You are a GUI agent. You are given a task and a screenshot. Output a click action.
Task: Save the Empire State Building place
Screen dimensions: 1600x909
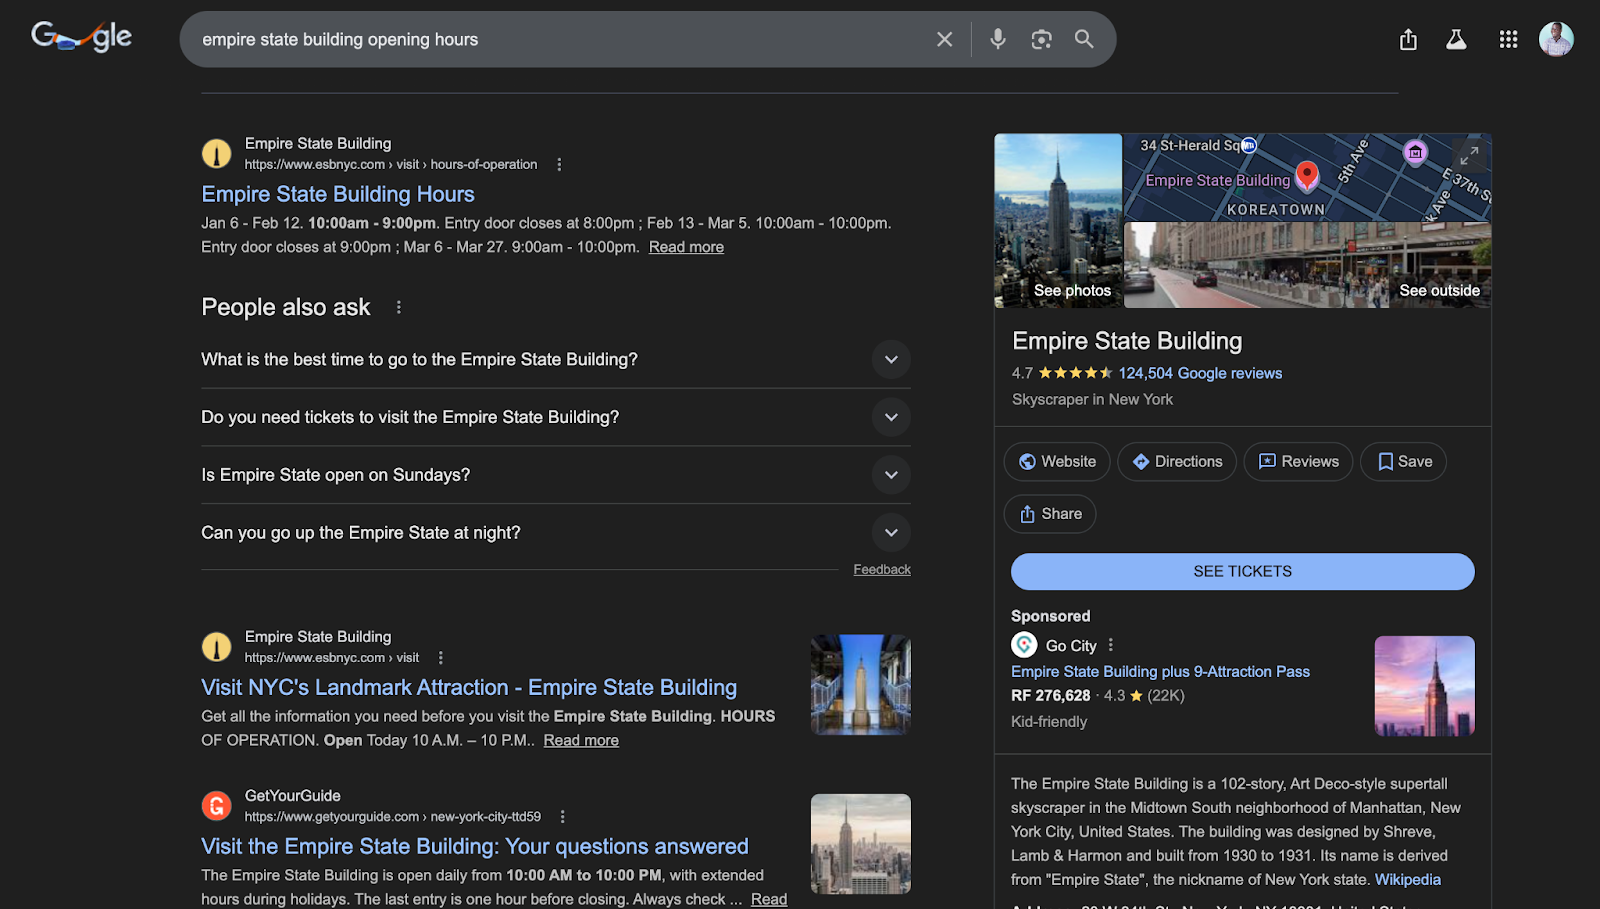point(1402,461)
